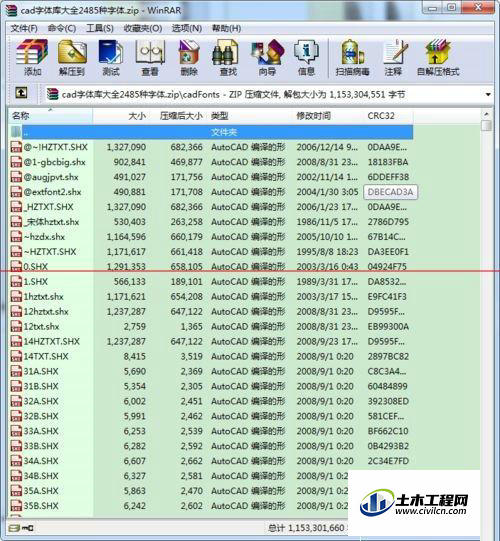Click the drive icon in status bar
500x541 pixels.
click(14, 528)
